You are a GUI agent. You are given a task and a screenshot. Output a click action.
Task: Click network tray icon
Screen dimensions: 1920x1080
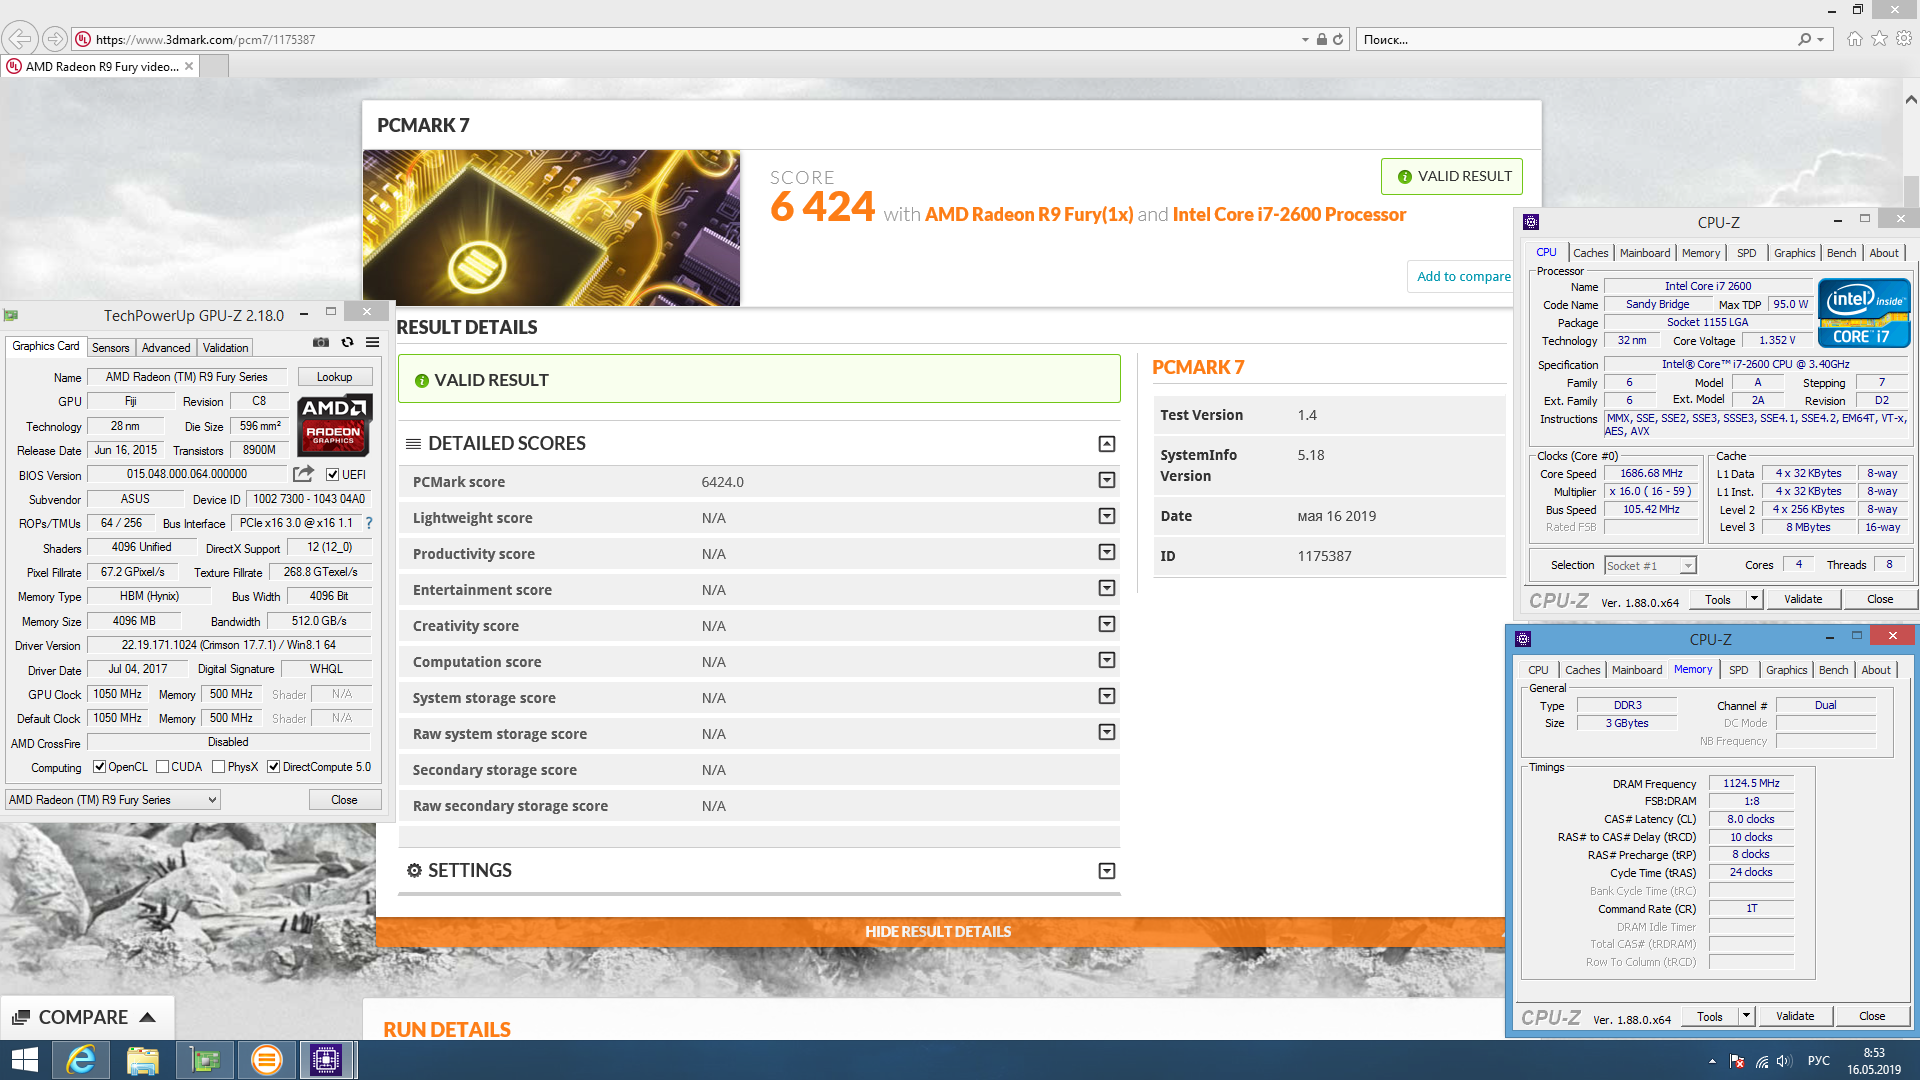[x=1761, y=1061]
